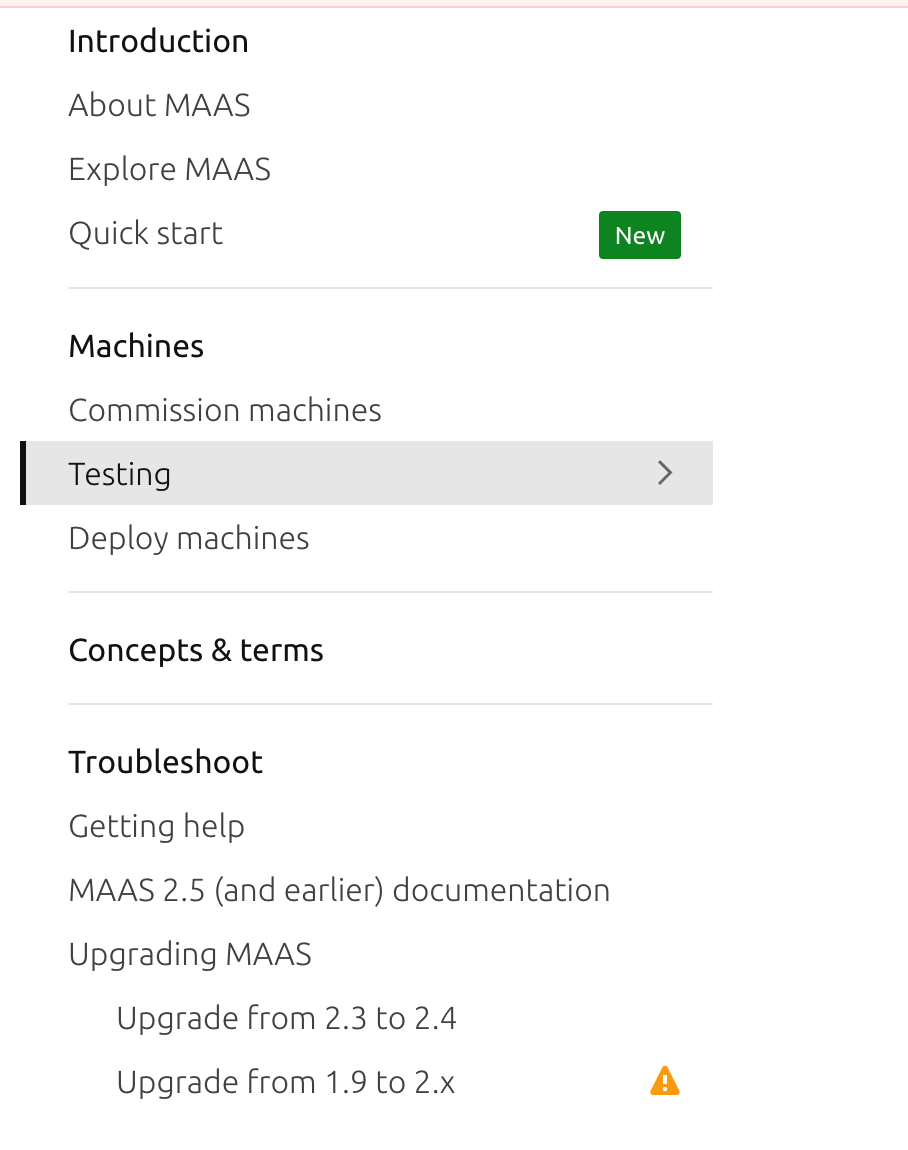Open Deploy machines page

pyautogui.click(x=189, y=538)
